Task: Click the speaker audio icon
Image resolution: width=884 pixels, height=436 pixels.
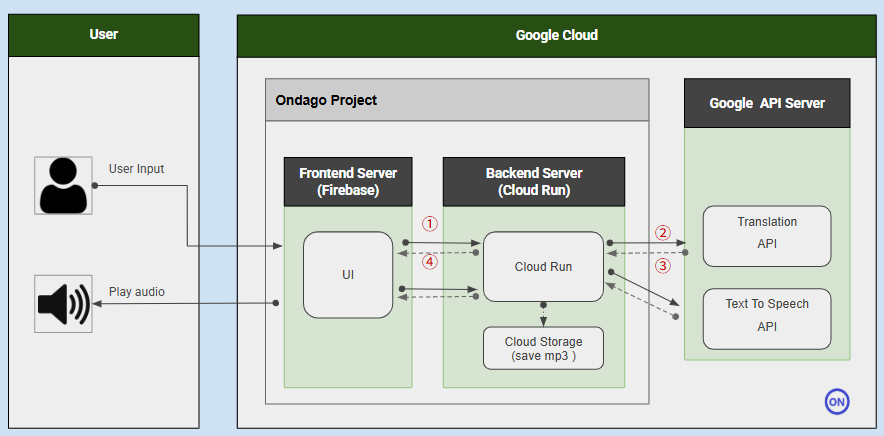Action: 63,304
